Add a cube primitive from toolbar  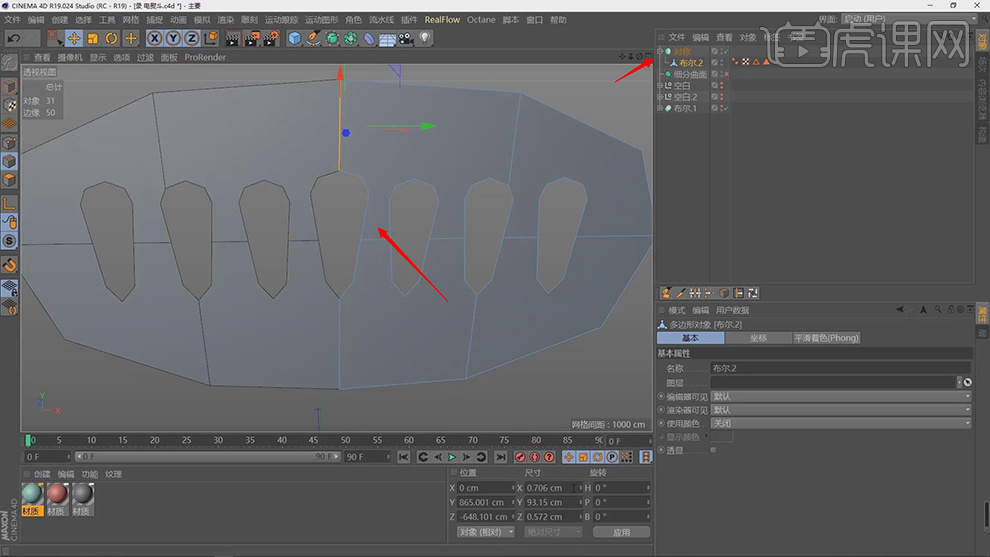[x=295, y=38]
